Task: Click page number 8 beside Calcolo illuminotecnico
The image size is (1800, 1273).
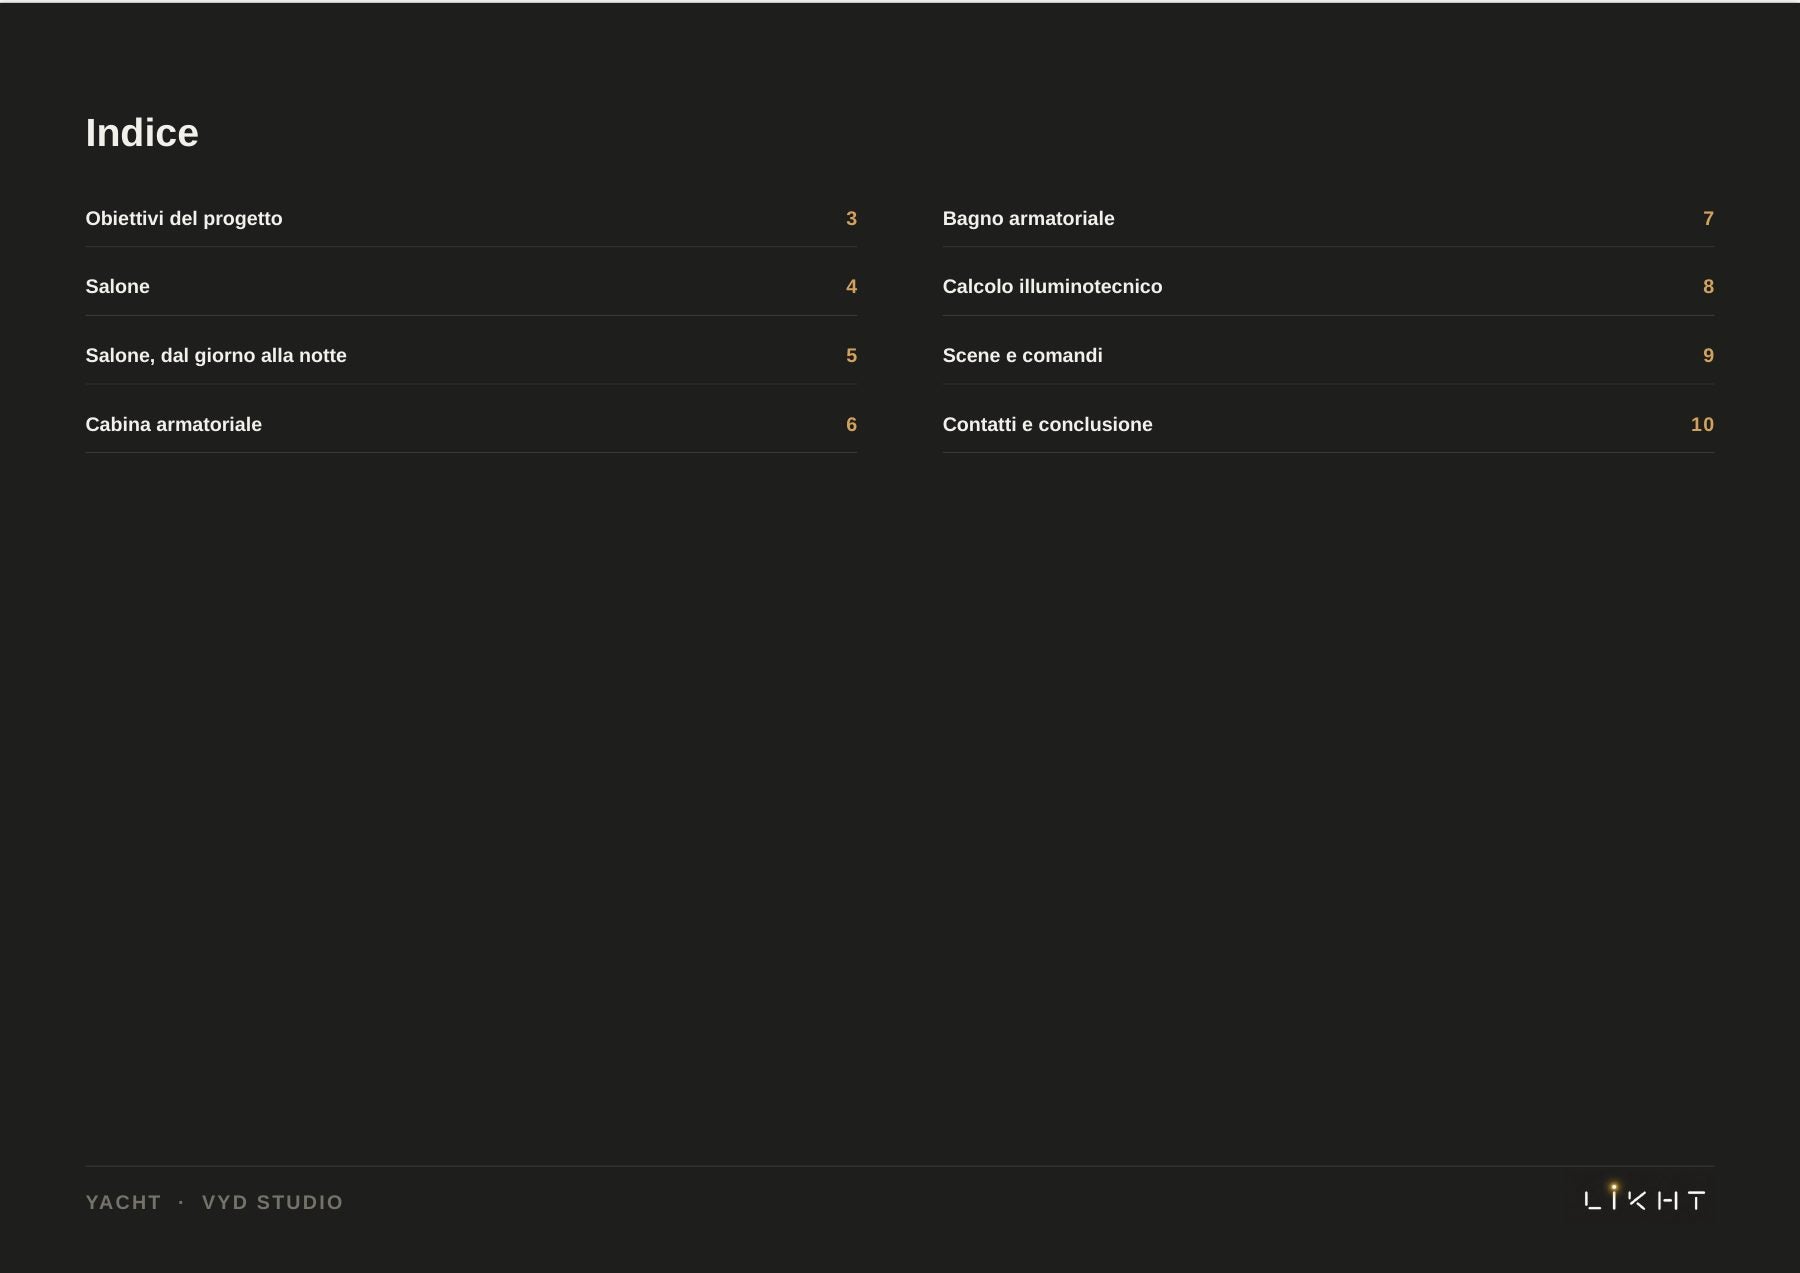Action: (x=1708, y=286)
